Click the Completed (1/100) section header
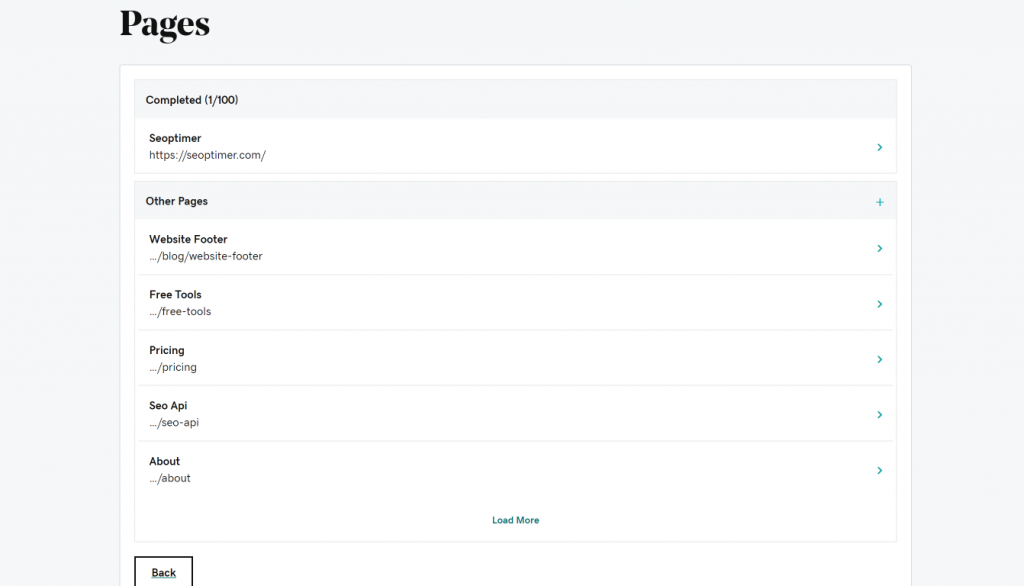1024x586 pixels. 192,100
